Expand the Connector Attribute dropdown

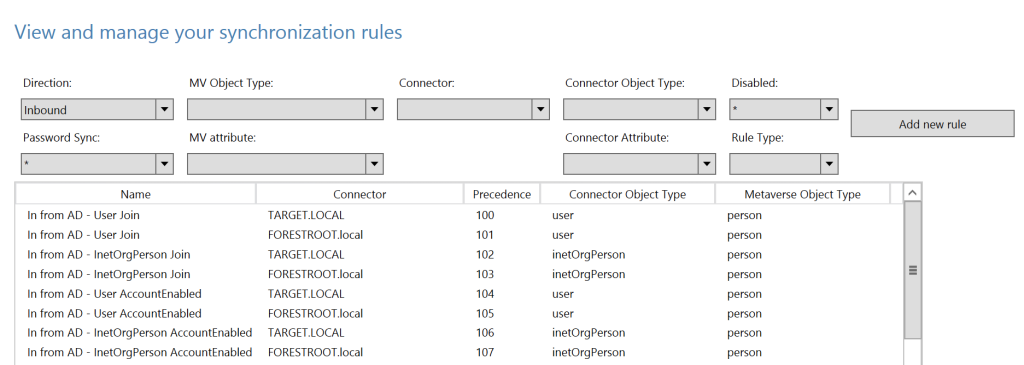[x=639, y=164]
